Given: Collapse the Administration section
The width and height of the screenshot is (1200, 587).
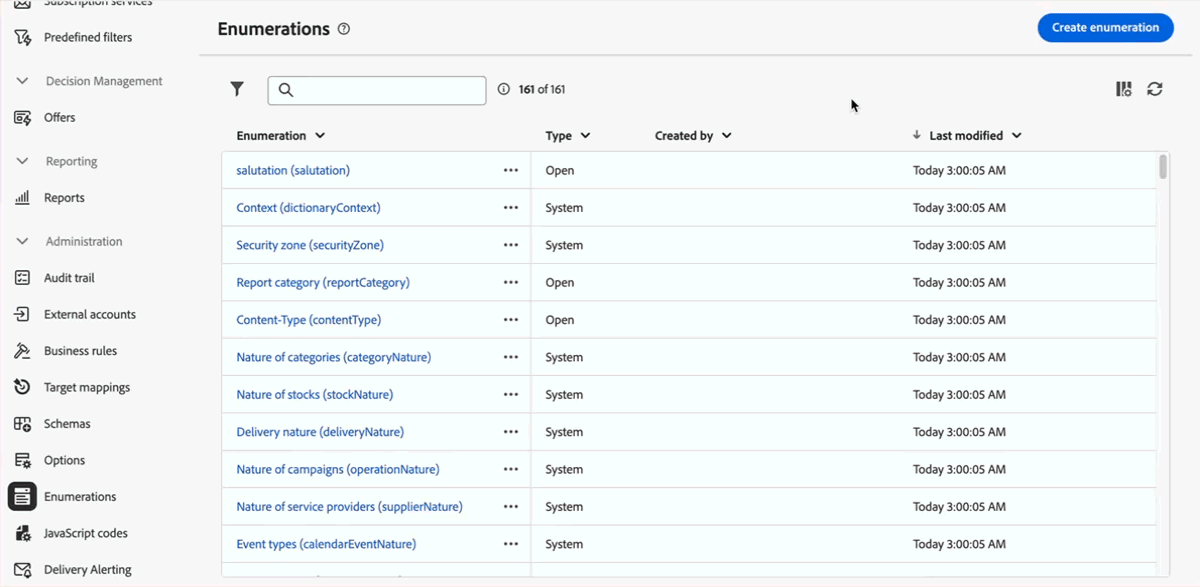Looking at the screenshot, I should tap(23, 241).
